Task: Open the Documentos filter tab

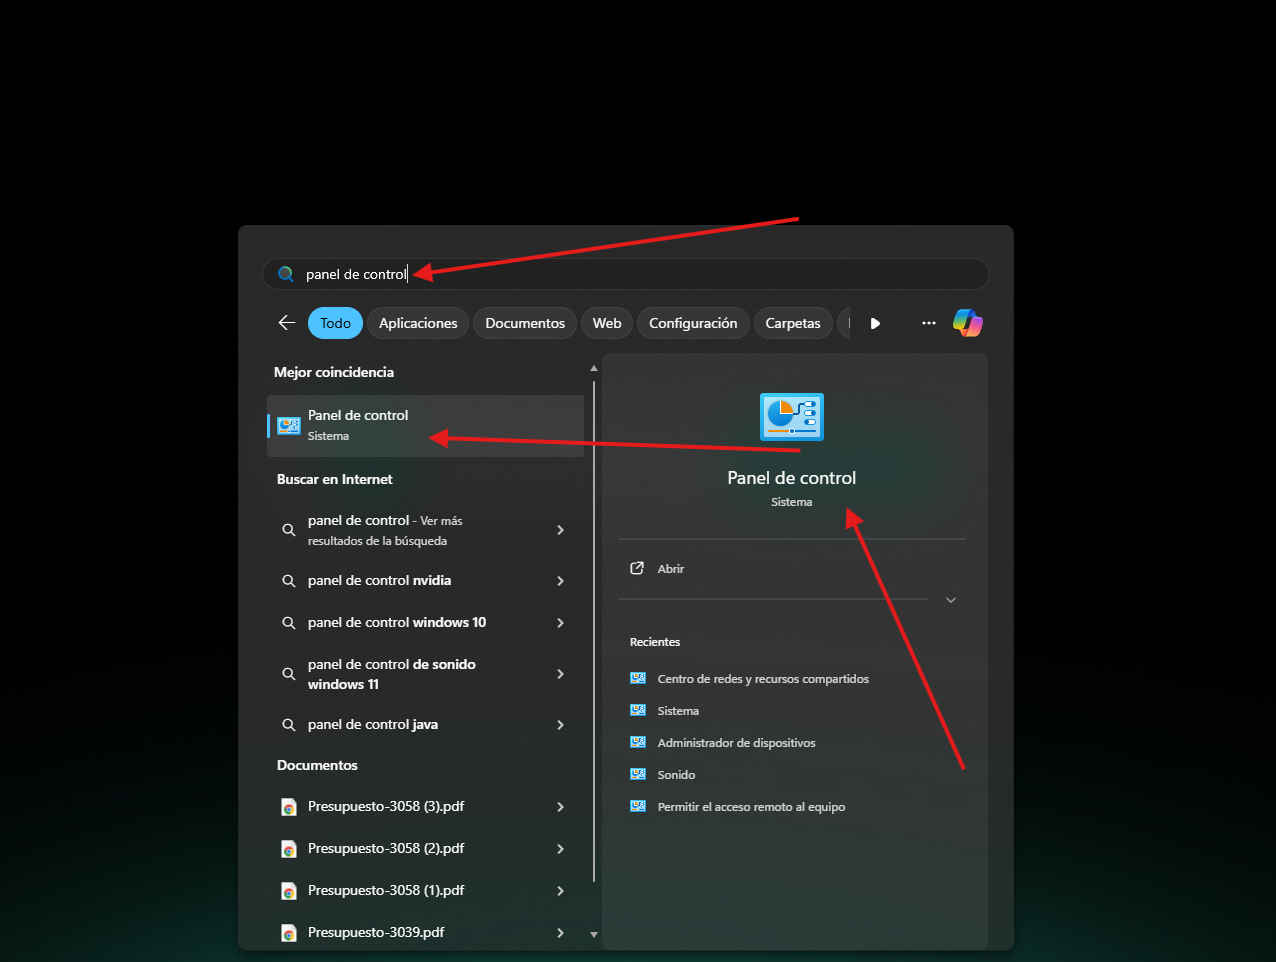Action: [525, 323]
